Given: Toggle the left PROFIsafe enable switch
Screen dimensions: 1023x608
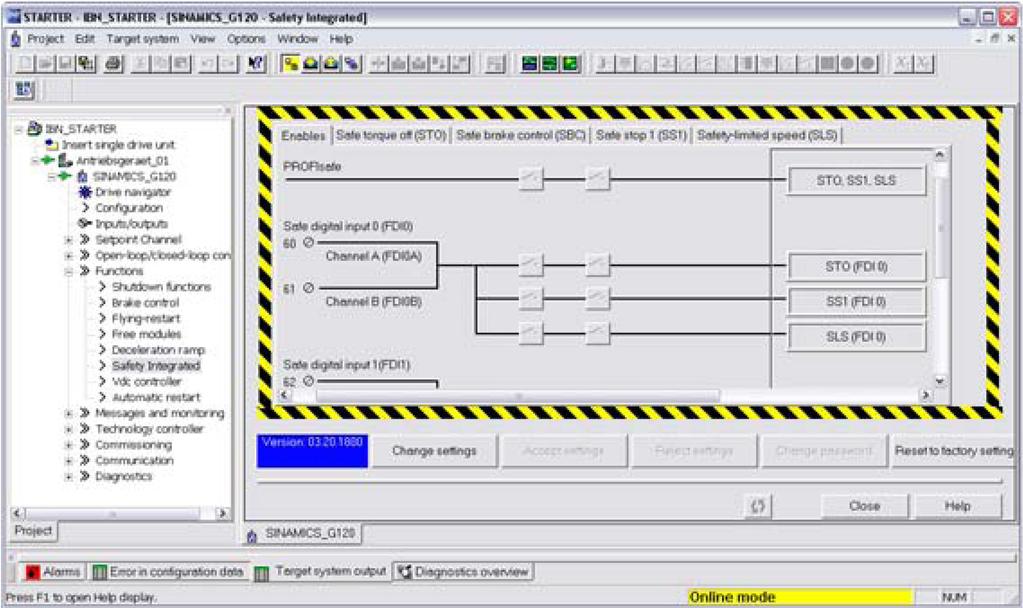Looking at the screenshot, I should pyautogui.click(x=531, y=177).
